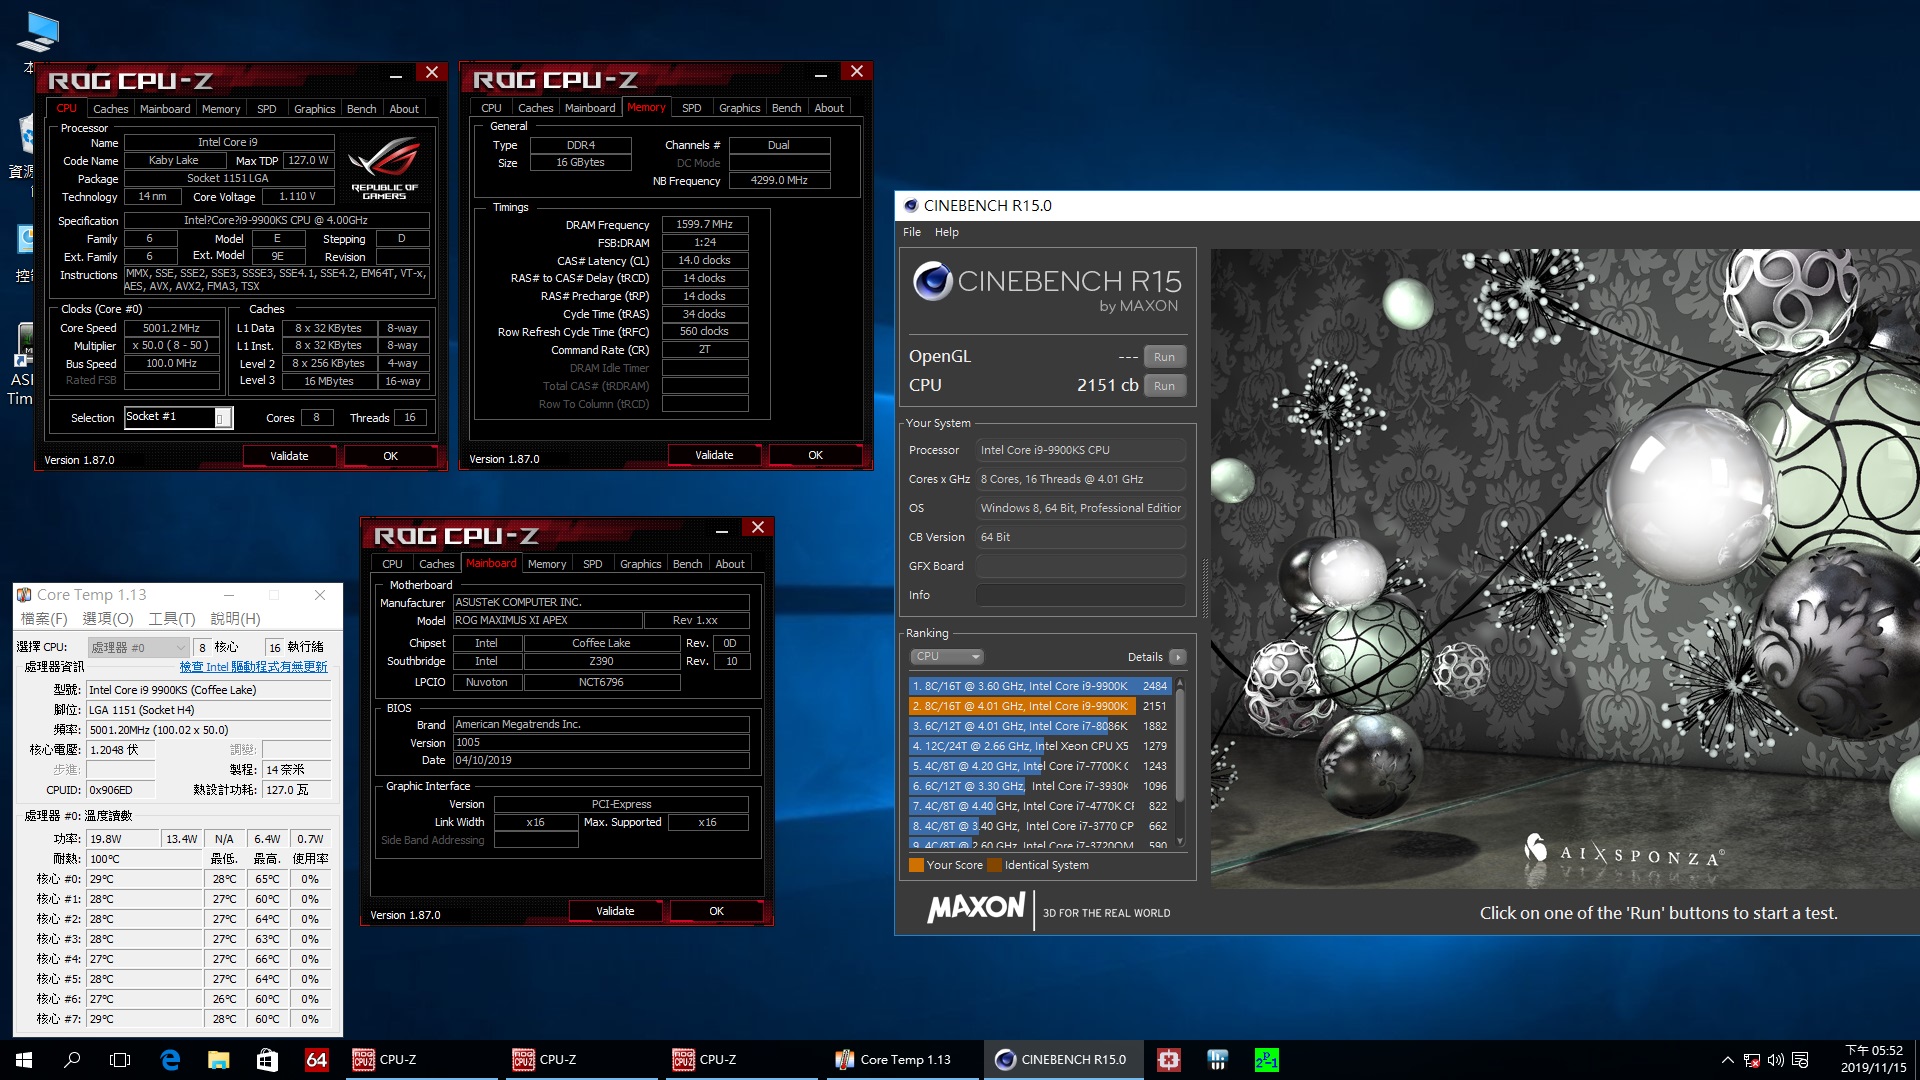The width and height of the screenshot is (1920, 1080).
Task: Click Identical System legend swatch
Action: [x=994, y=865]
